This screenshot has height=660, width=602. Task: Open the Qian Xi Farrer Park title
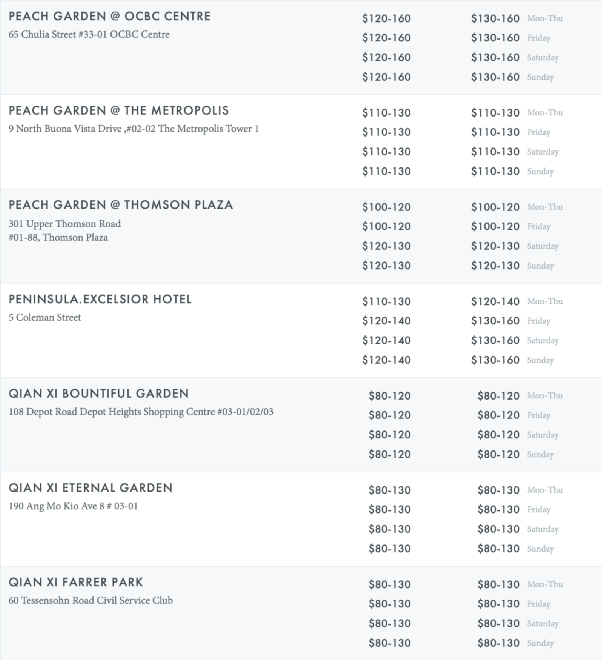pyautogui.click(x=76, y=582)
